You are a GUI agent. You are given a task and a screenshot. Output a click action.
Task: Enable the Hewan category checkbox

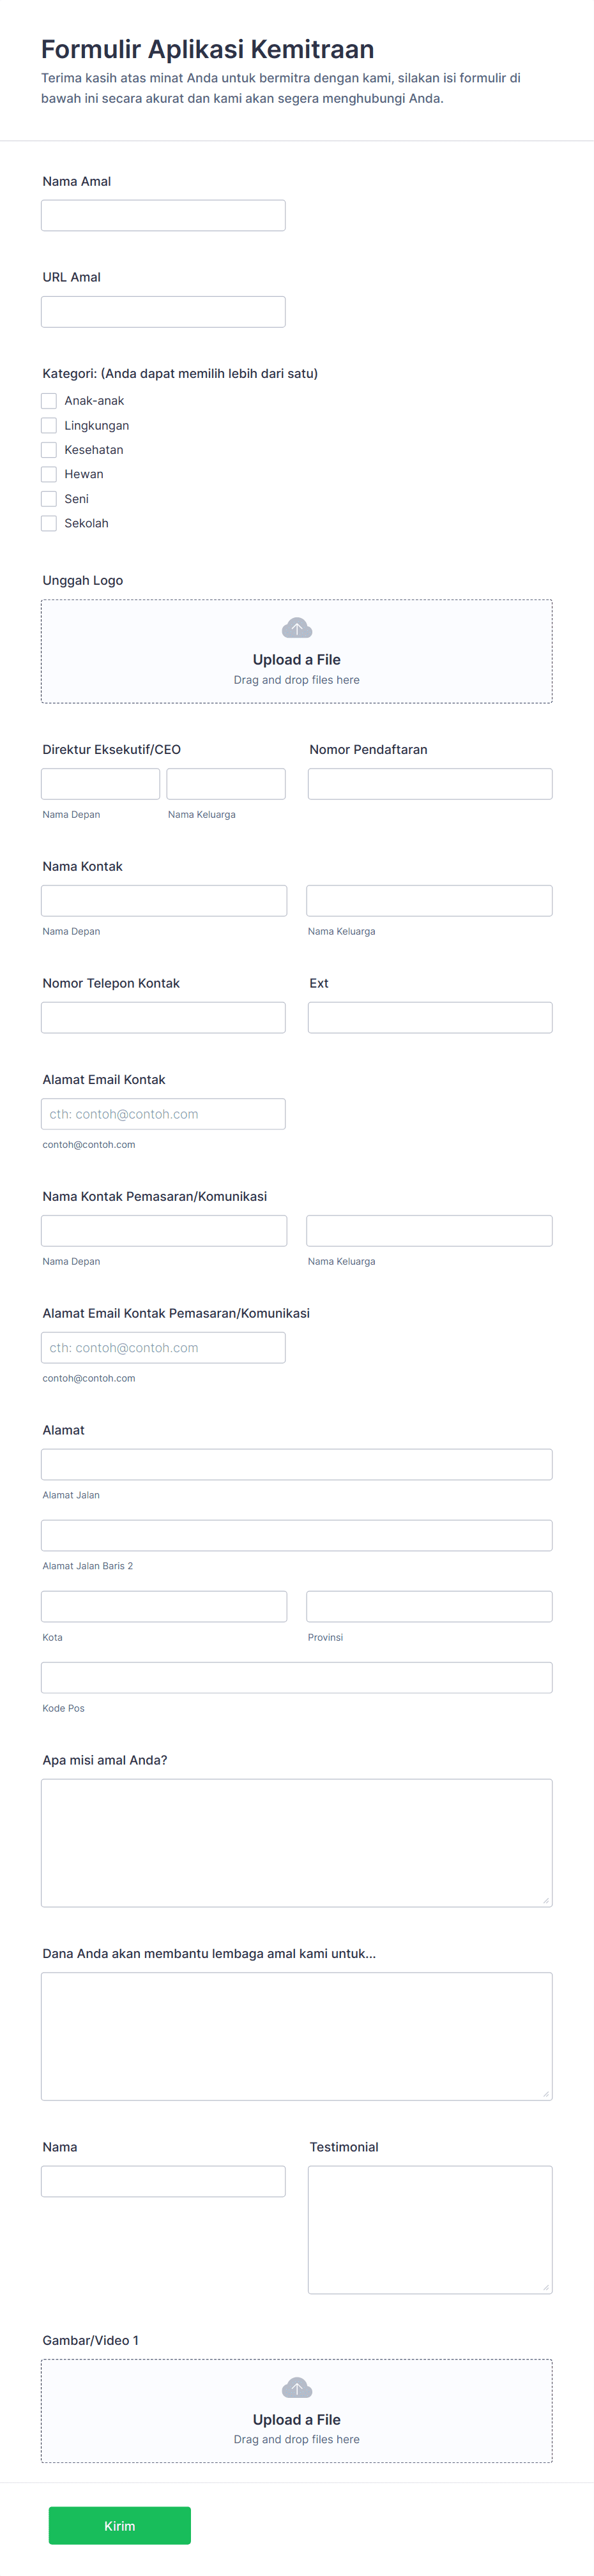click(49, 474)
